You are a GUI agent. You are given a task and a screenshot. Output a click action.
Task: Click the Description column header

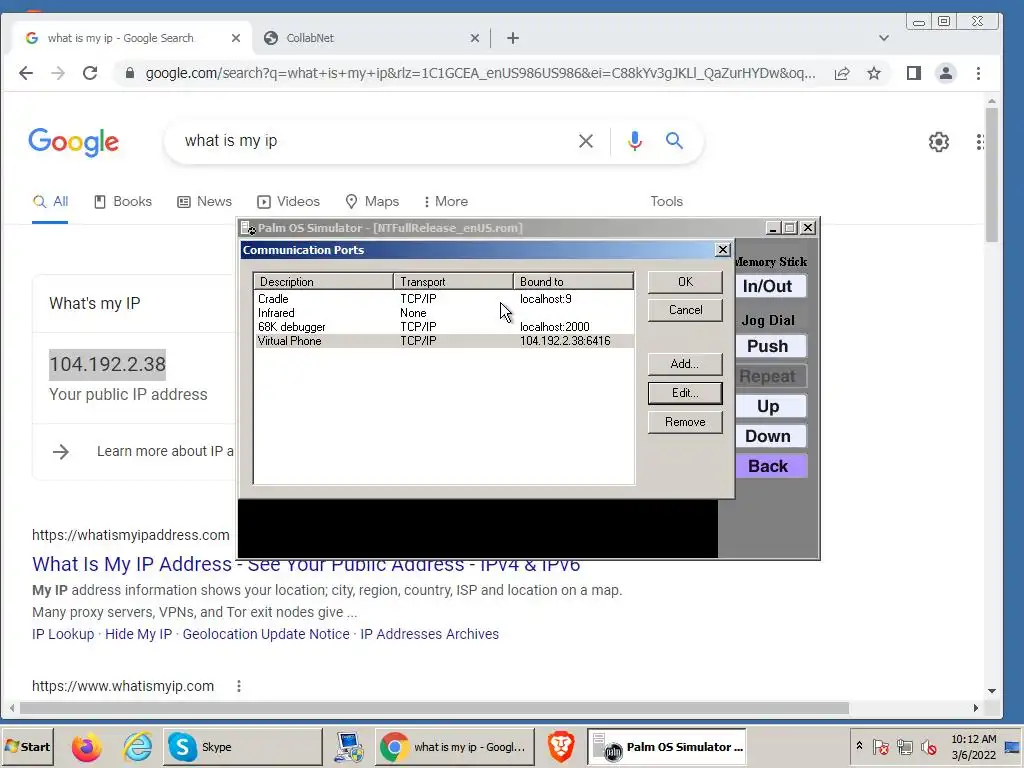(x=323, y=281)
